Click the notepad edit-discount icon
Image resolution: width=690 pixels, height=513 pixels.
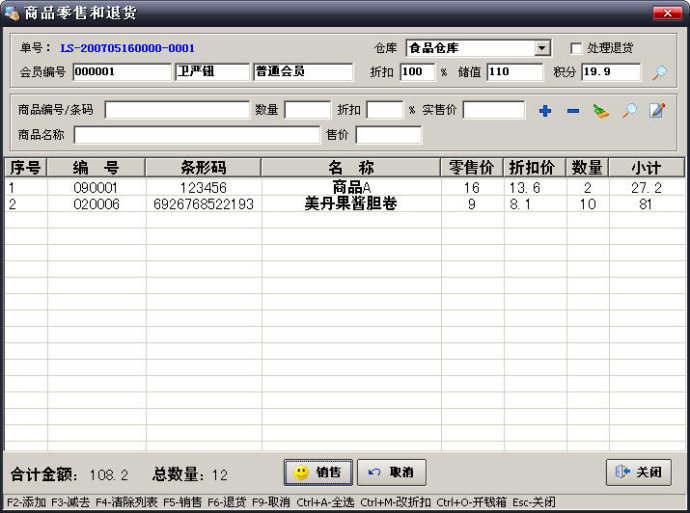657,111
